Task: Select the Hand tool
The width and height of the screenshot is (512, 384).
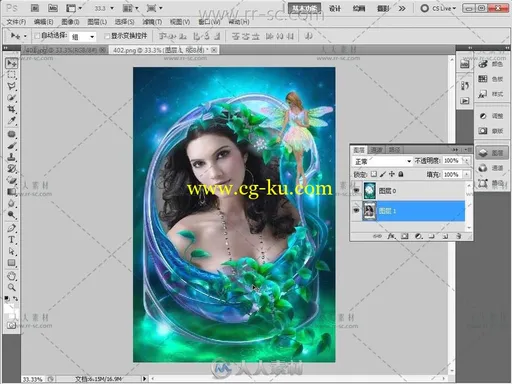Action: [12, 276]
